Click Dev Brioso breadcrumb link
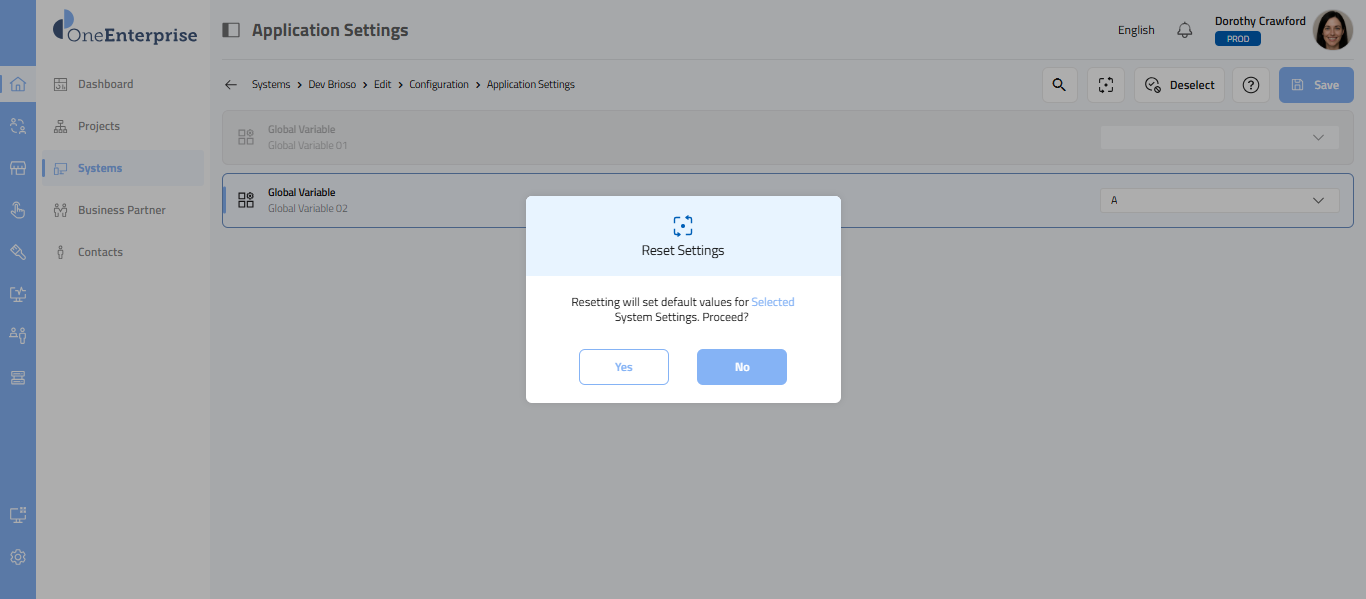The height and width of the screenshot is (599, 1366). coord(332,85)
